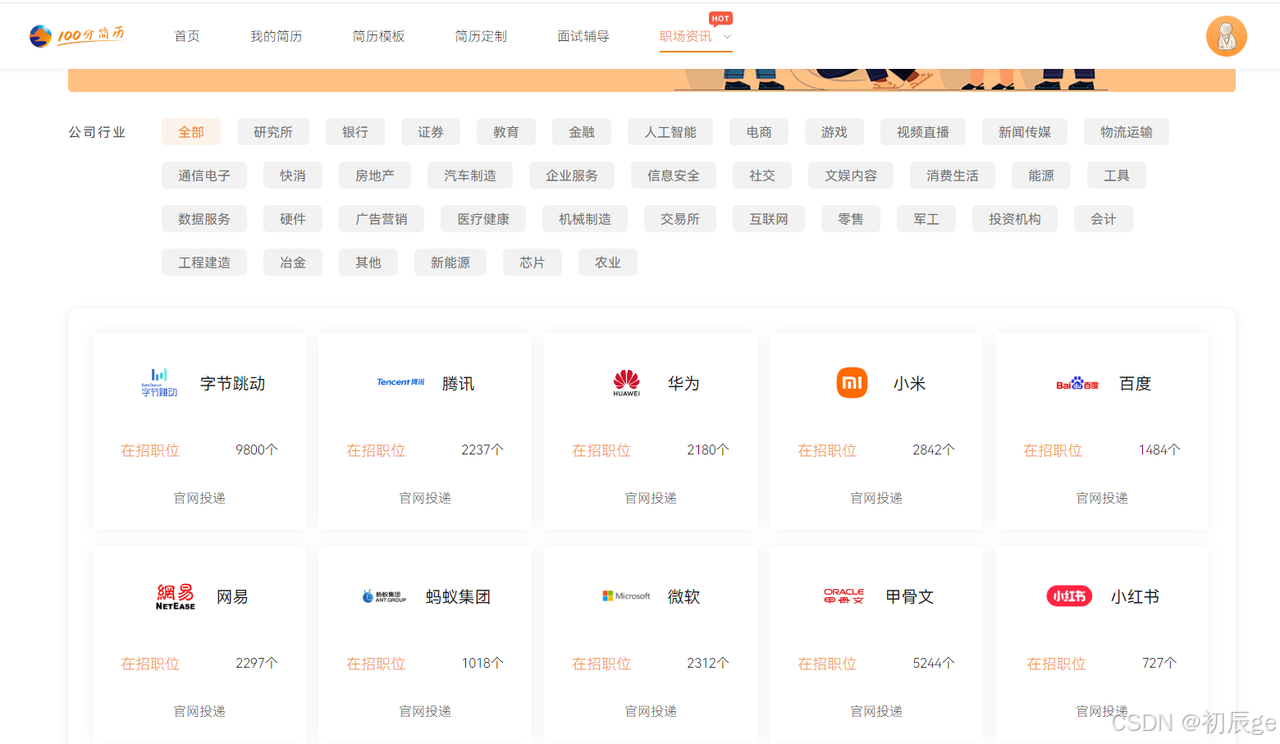
Task: Select the 通信电子 industry tag
Action: (x=204, y=176)
